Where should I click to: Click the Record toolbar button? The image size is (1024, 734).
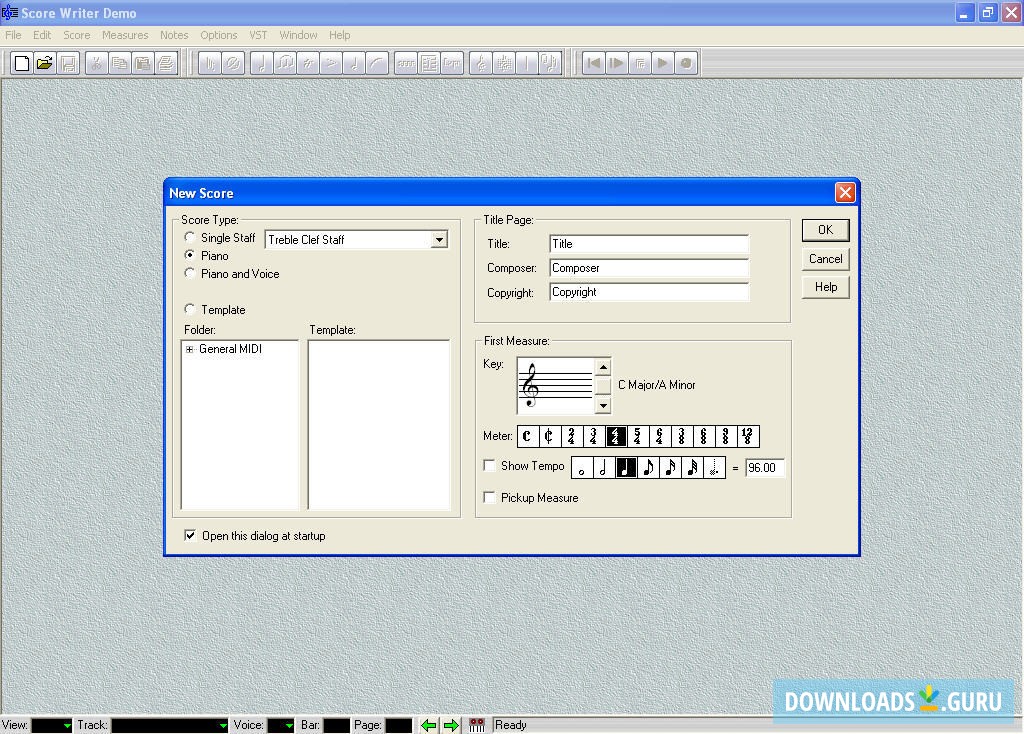tap(686, 63)
